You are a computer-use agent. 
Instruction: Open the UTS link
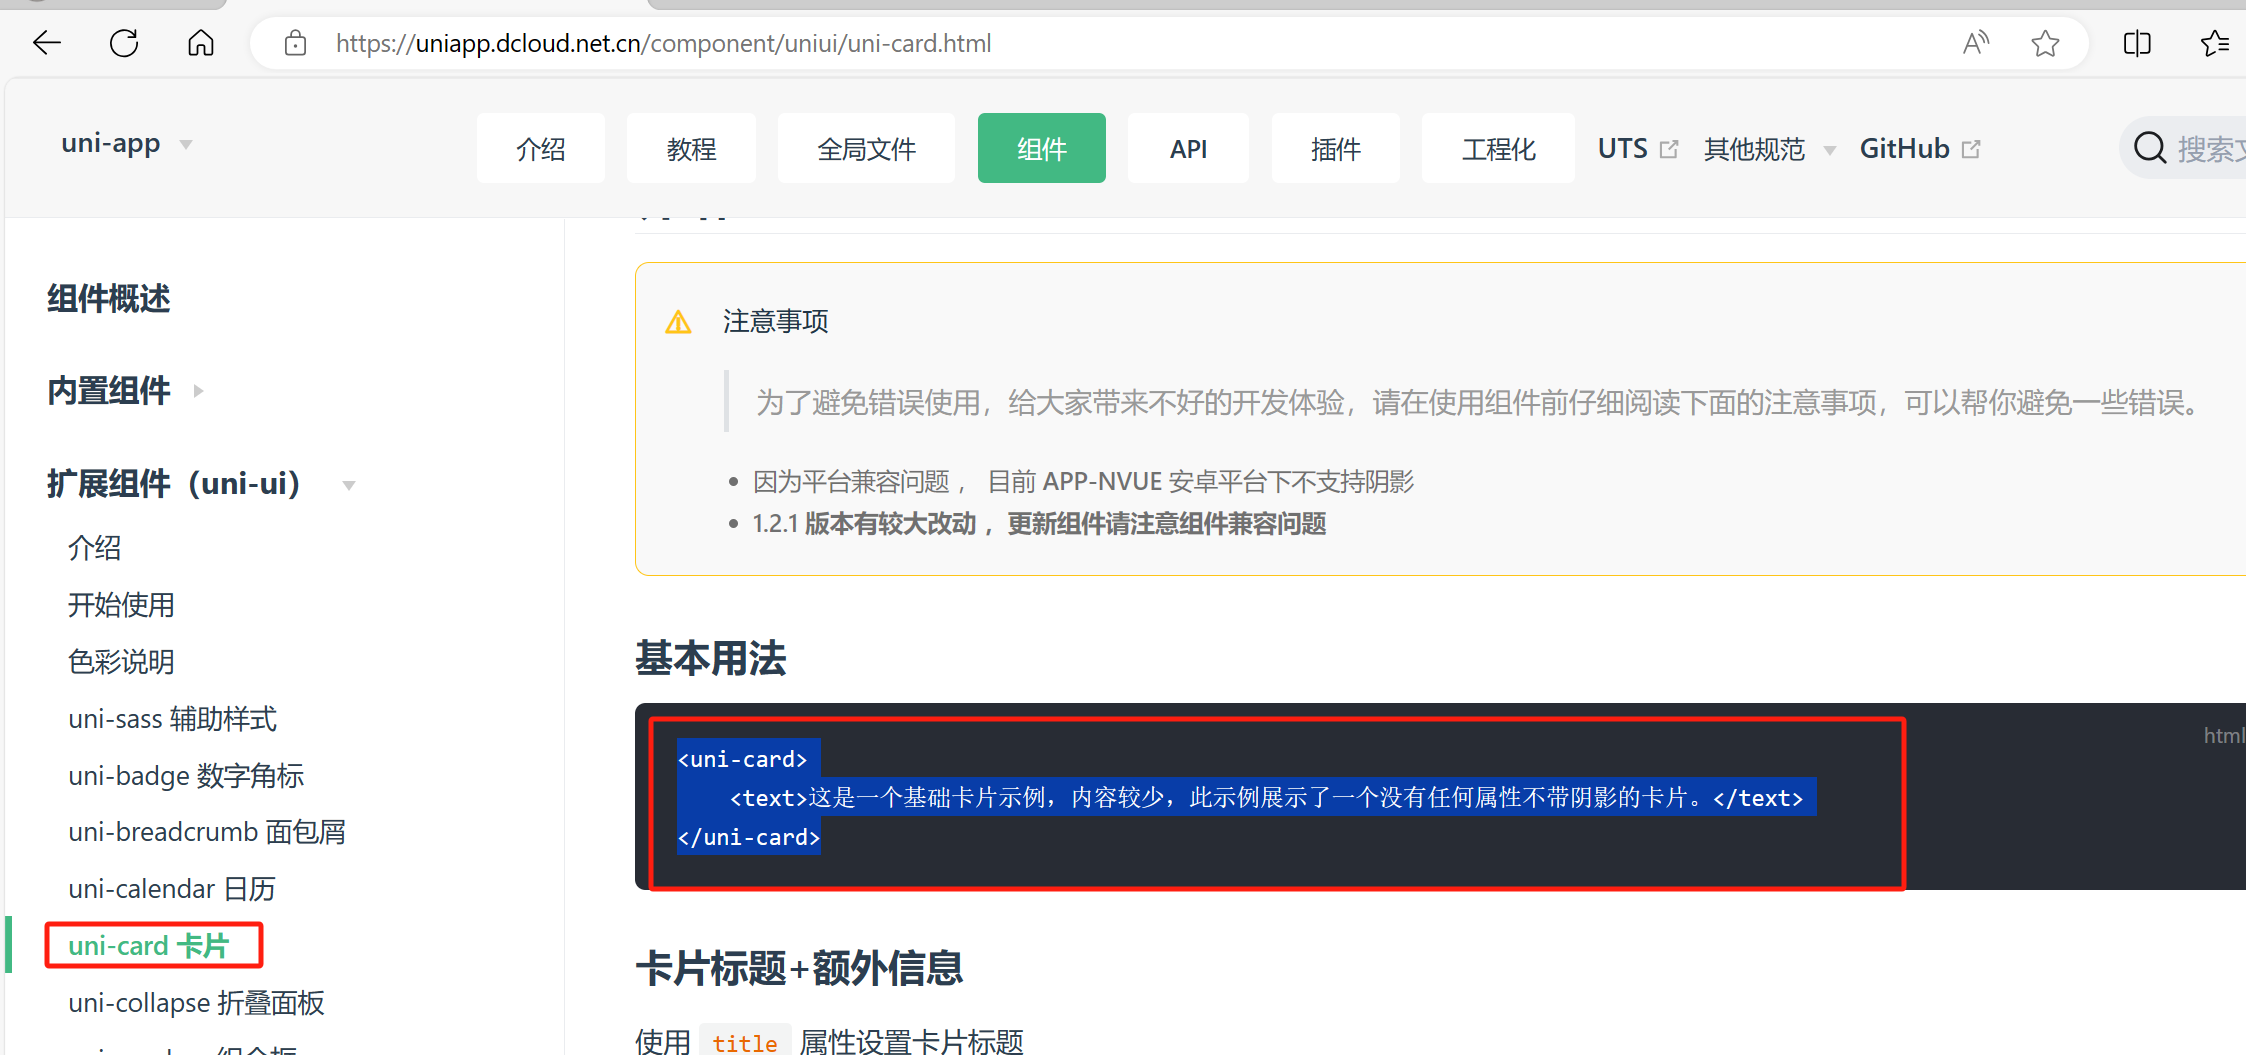pyautogui.click(x=1622, y=149)
